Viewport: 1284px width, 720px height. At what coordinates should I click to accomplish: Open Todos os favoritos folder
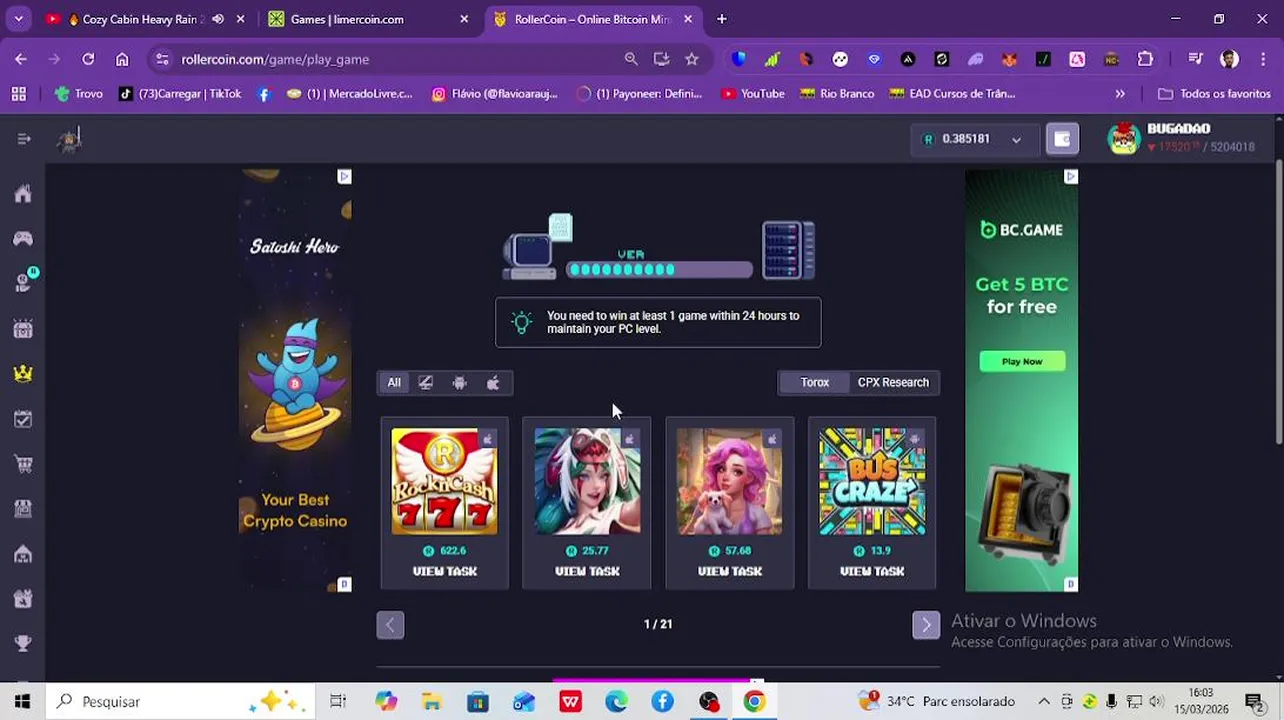pos(1214,93)
